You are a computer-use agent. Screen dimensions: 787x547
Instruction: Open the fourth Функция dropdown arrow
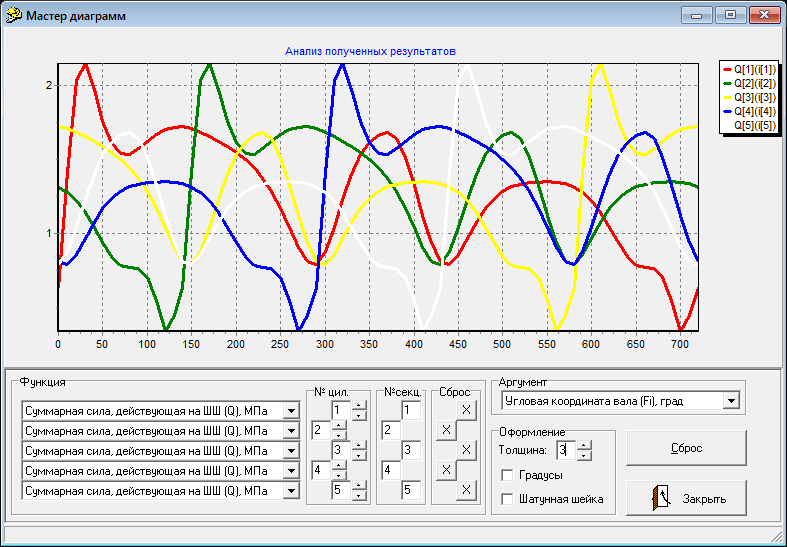click(x=291, y=471)
